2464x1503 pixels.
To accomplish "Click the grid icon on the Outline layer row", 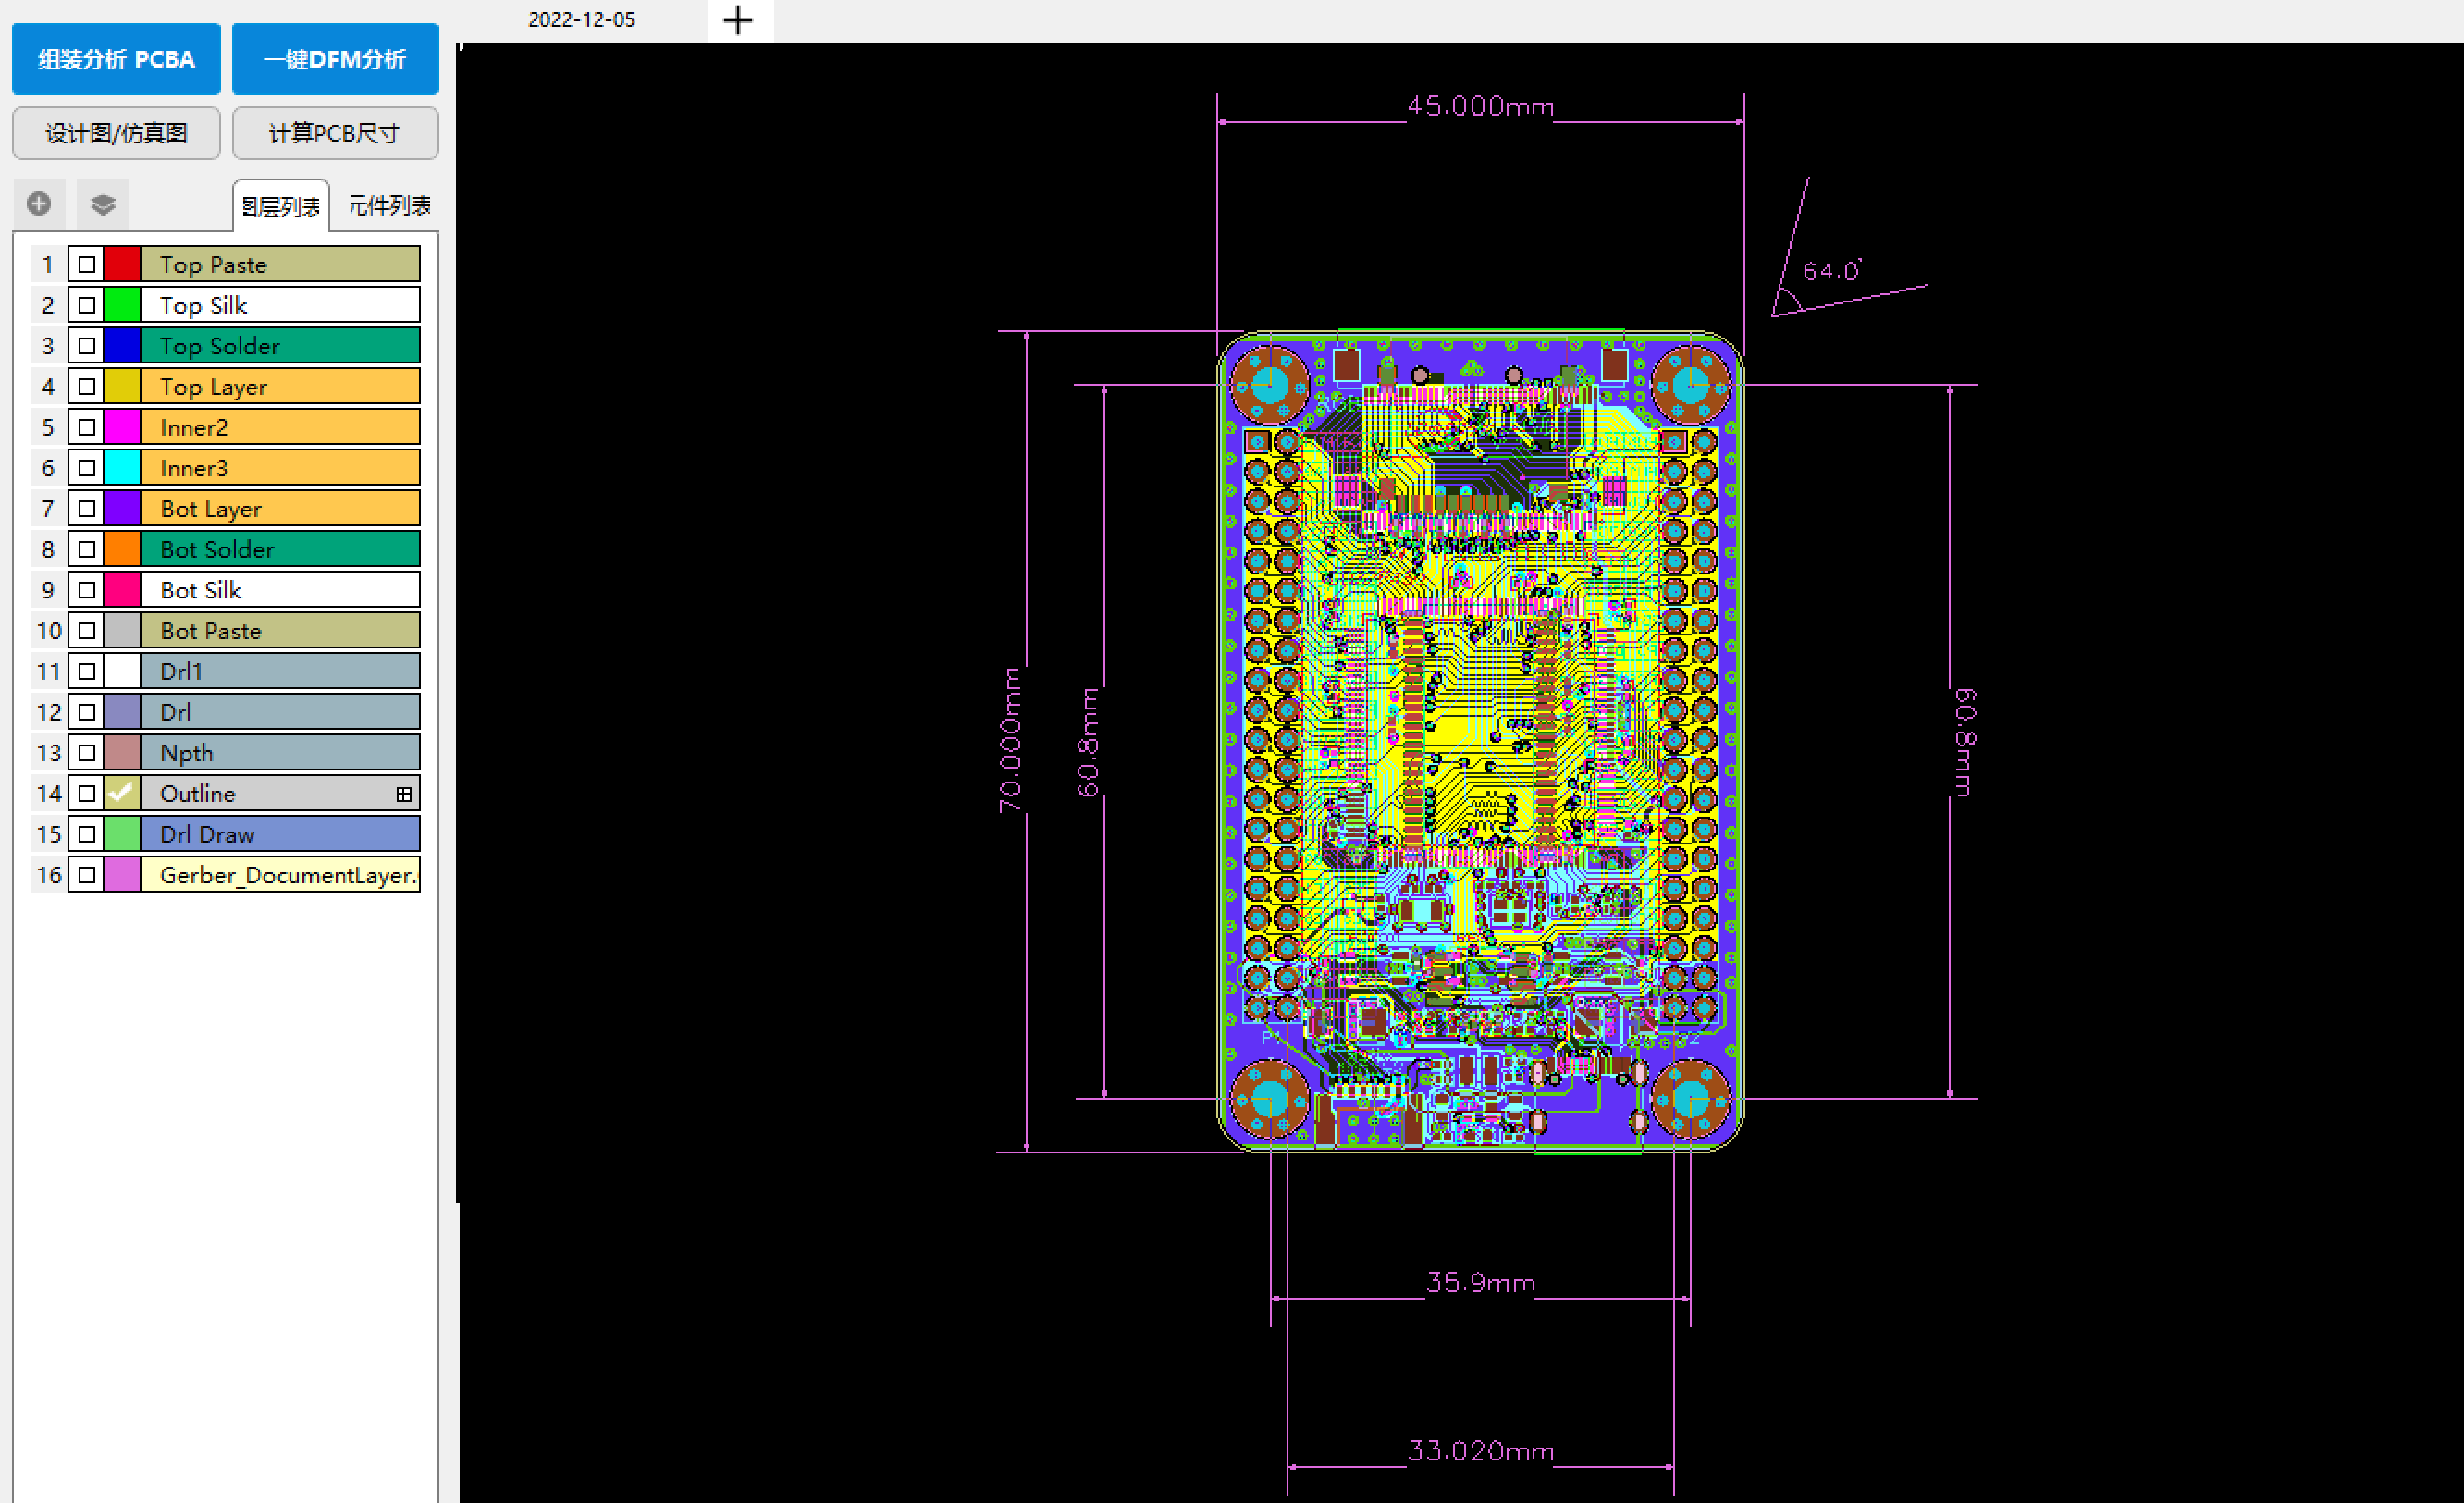I will [x=404, y=793].
